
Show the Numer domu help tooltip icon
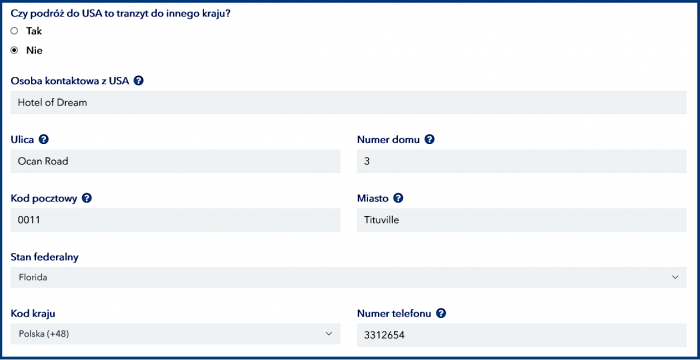(x=429, y=139)
